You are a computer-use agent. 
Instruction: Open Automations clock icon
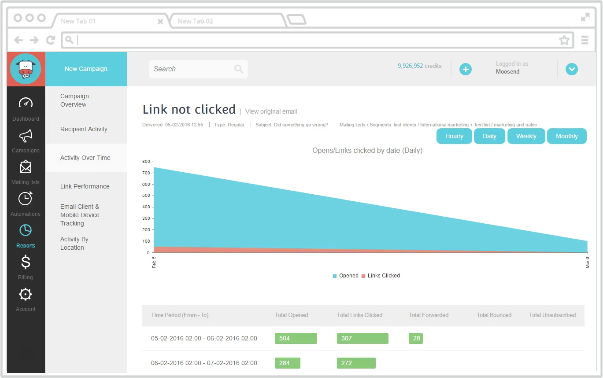pyautogui.click(x=25, y=198)
